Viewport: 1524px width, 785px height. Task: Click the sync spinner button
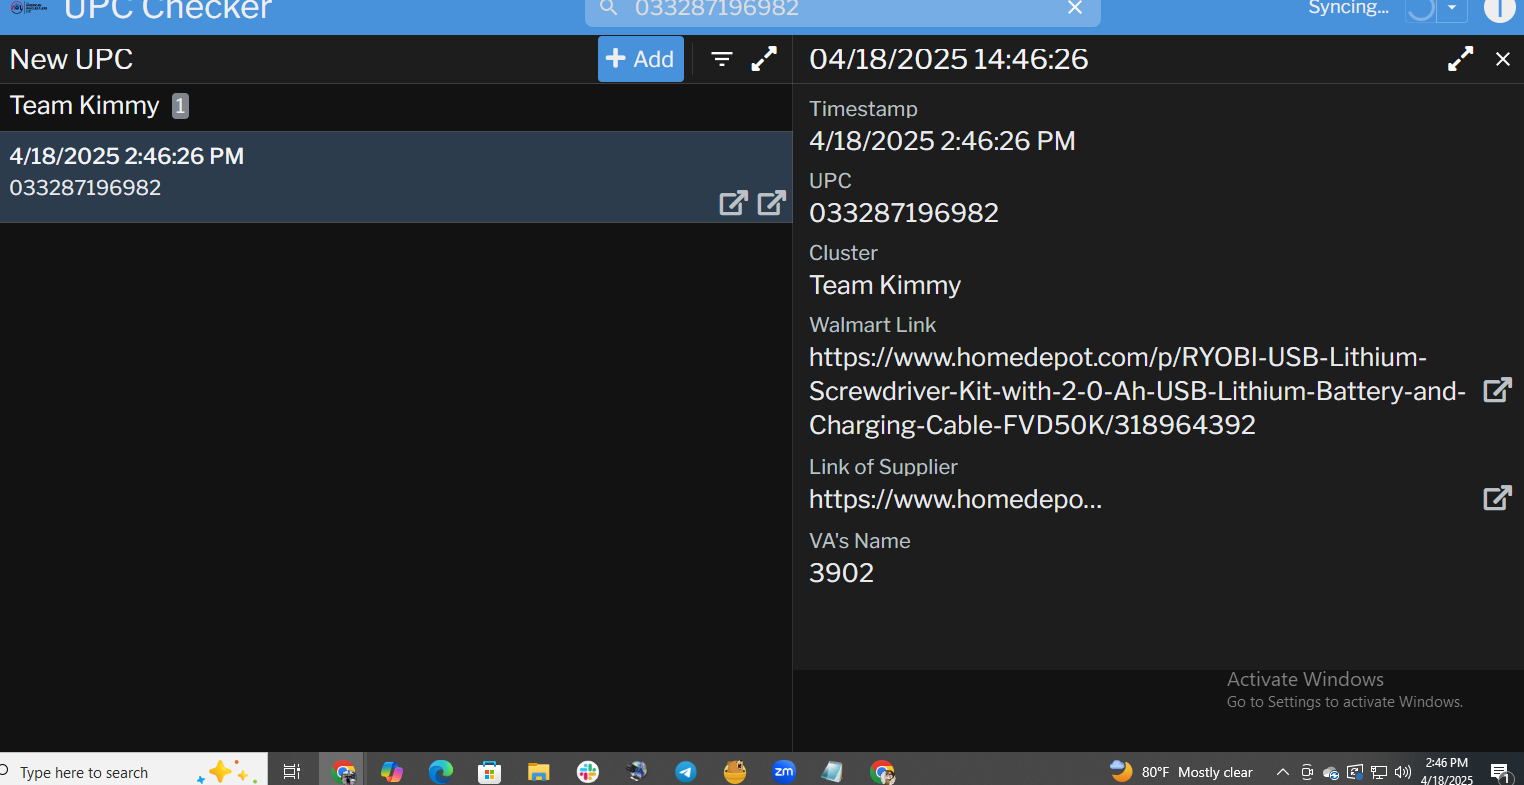1420,10
